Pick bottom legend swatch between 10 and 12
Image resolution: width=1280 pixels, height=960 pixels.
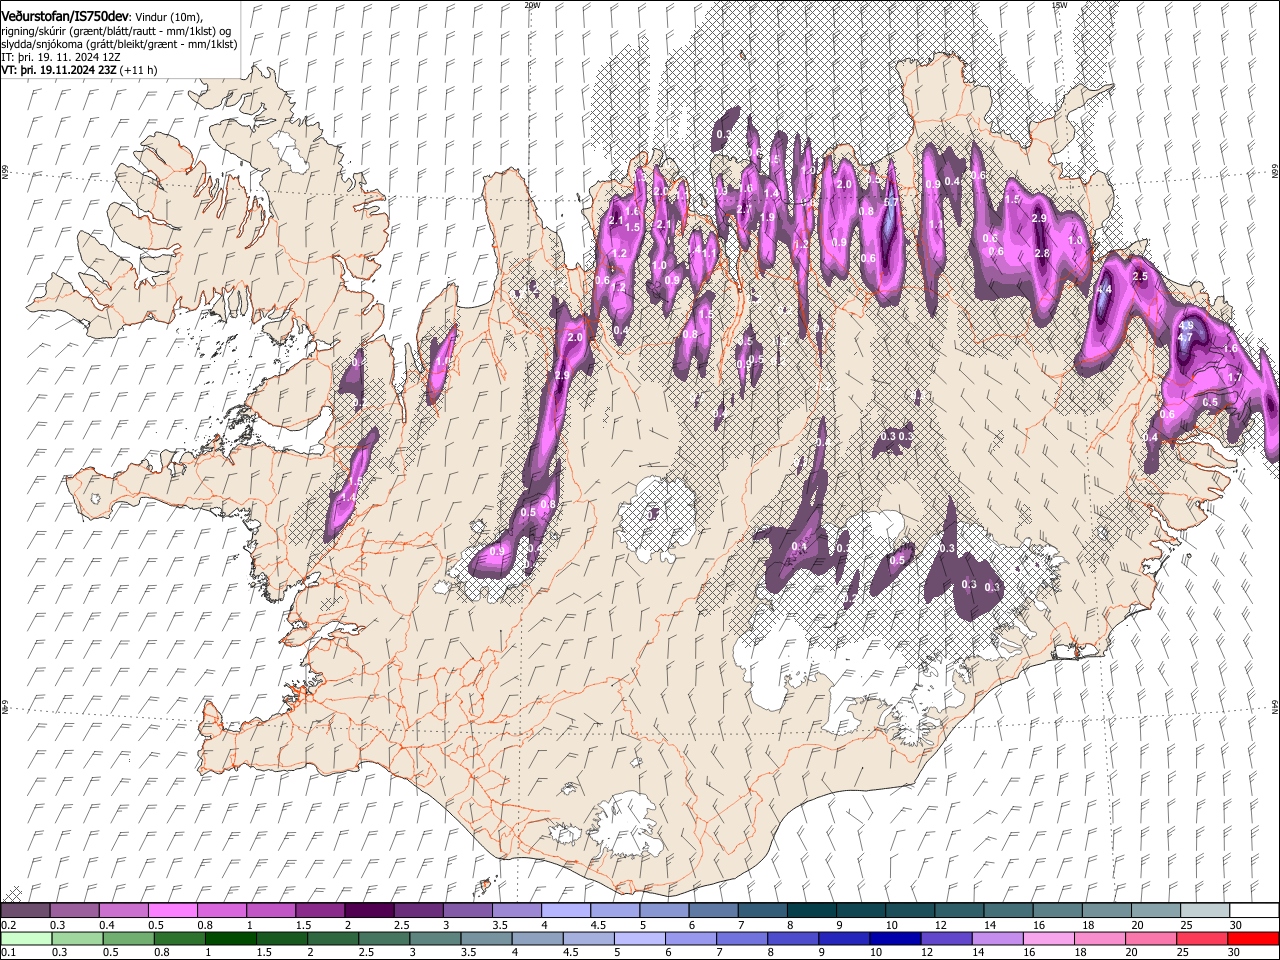click(x=896, y=938)
